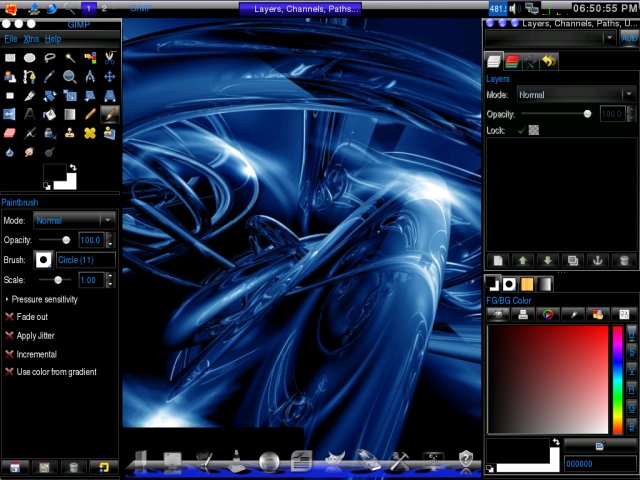Select the Eraser tool

(x=10, y=133)
